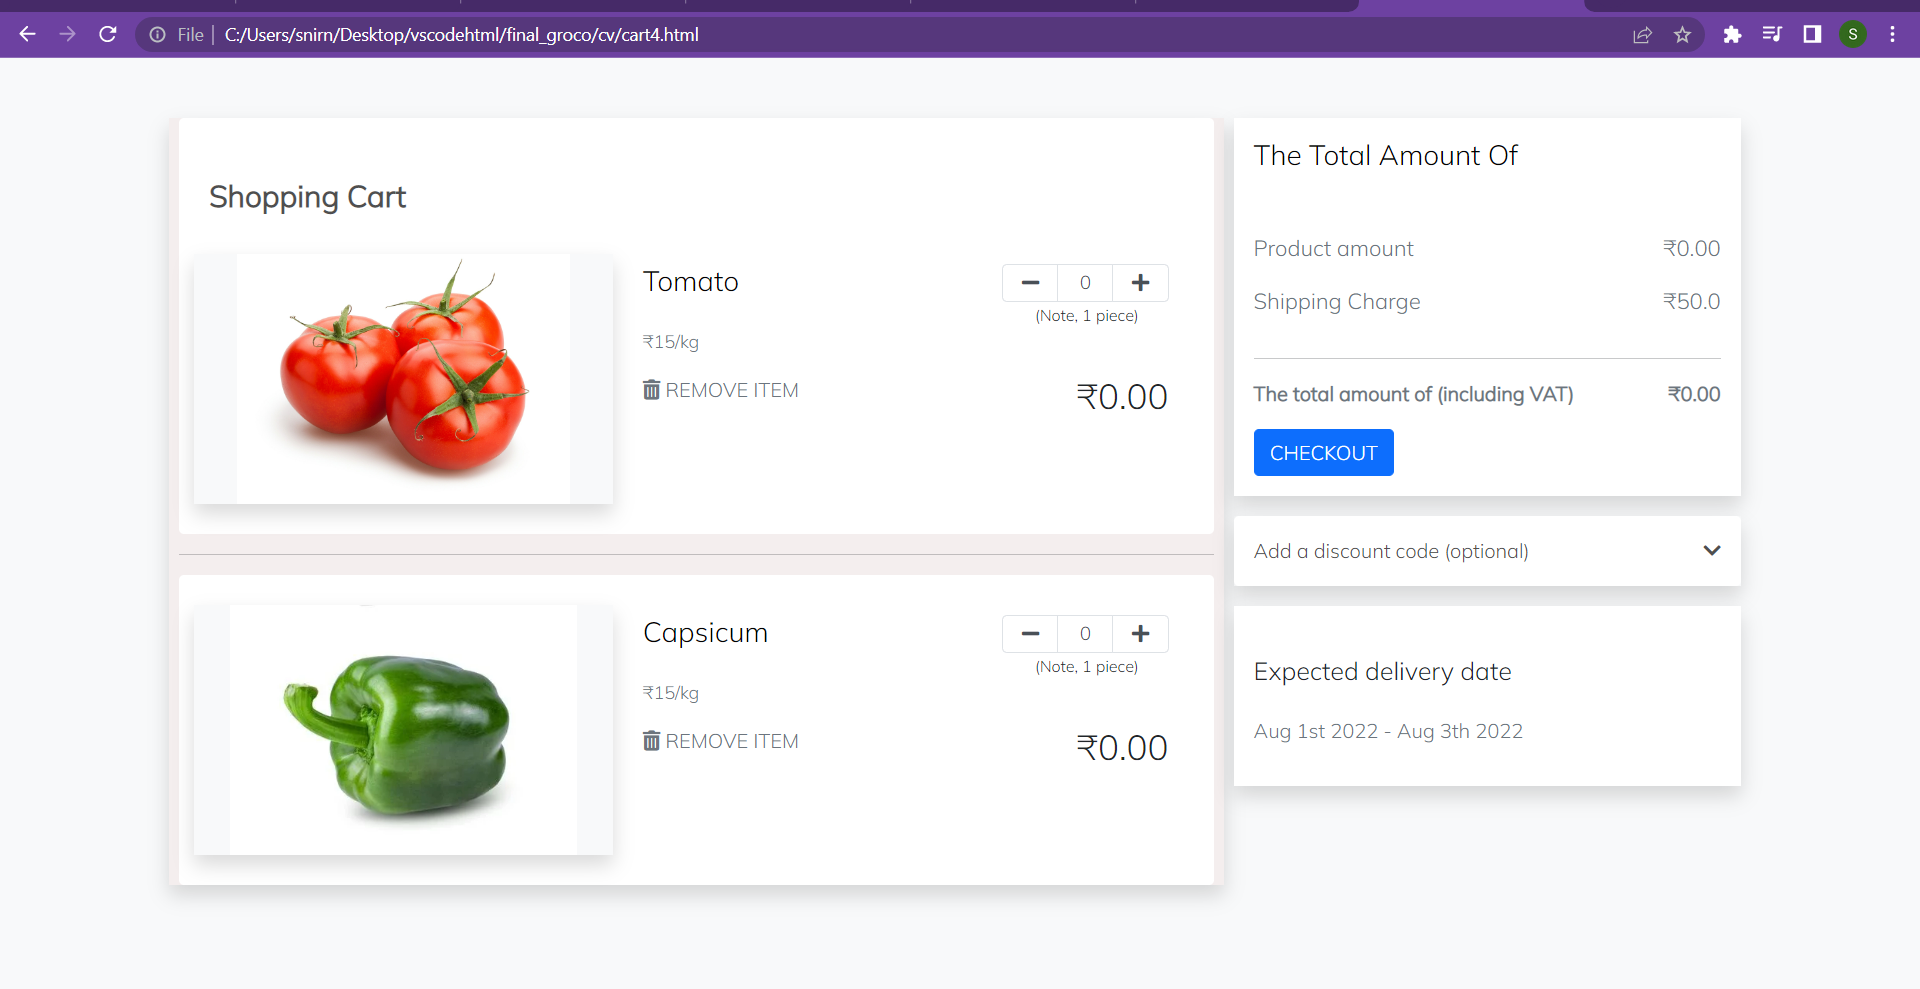Click the trash icon next to REMOVE ITEM for Tomato
This screenshot has width=1920, height=989.
click(651, 390)
